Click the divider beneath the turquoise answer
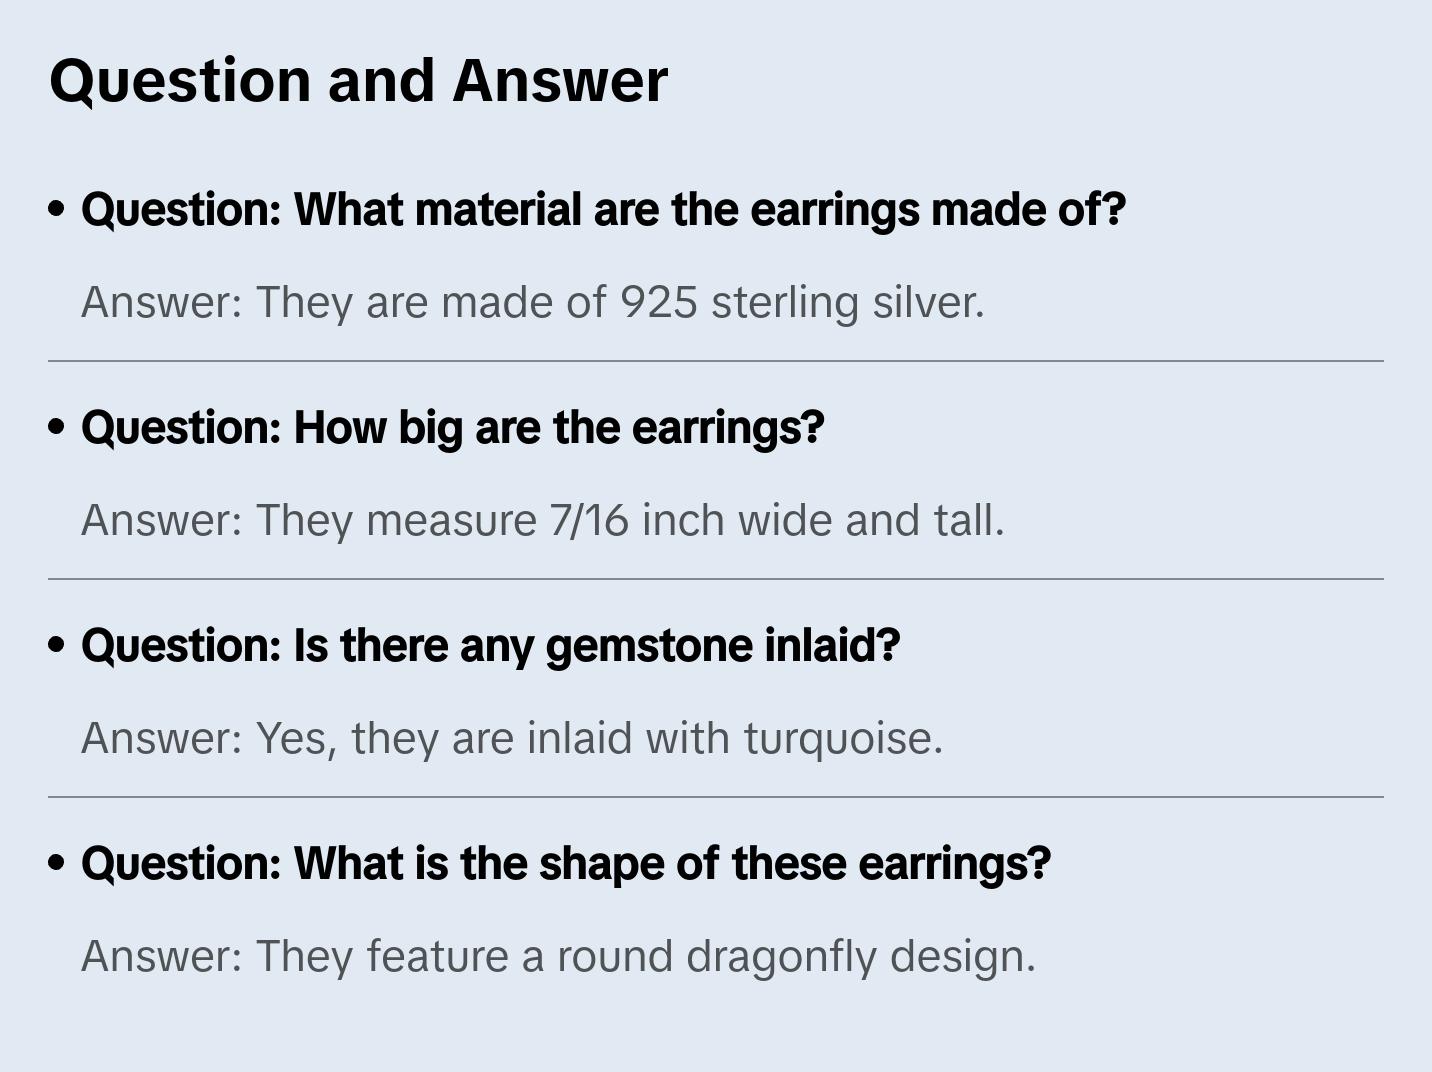Screen dimensions: 1432x1072 pos(715,797)
